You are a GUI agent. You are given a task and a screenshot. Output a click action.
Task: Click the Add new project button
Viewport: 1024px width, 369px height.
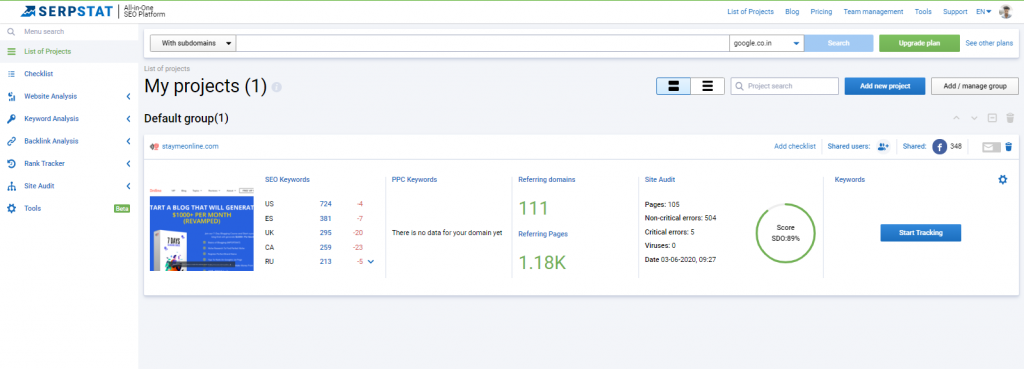tap(885, 86)
